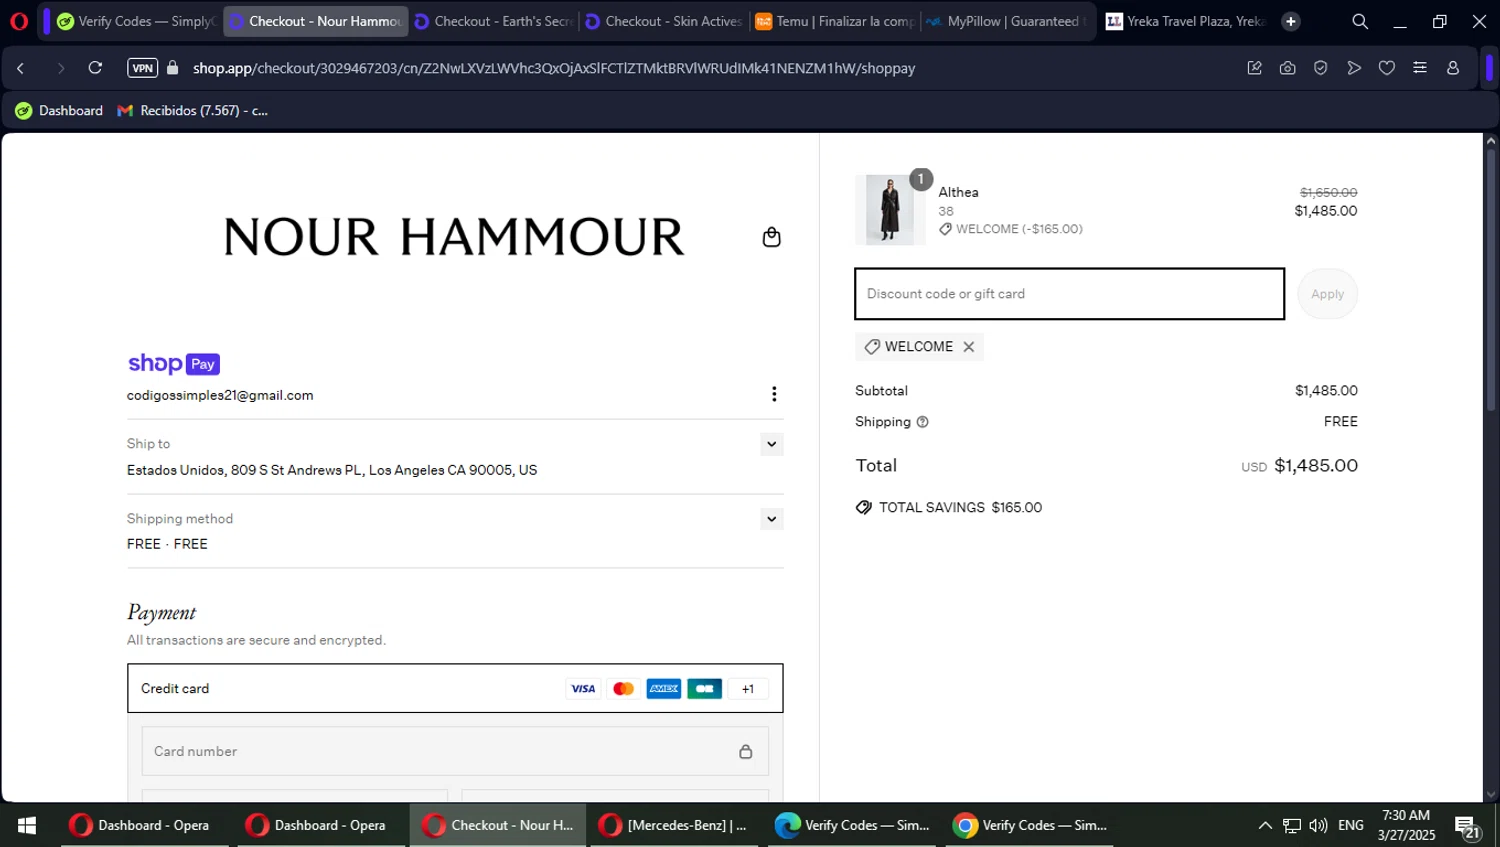Open the taskbar clock and date
The width and height of the screenshot is (1500, 847).
[x=1406, y=825]
